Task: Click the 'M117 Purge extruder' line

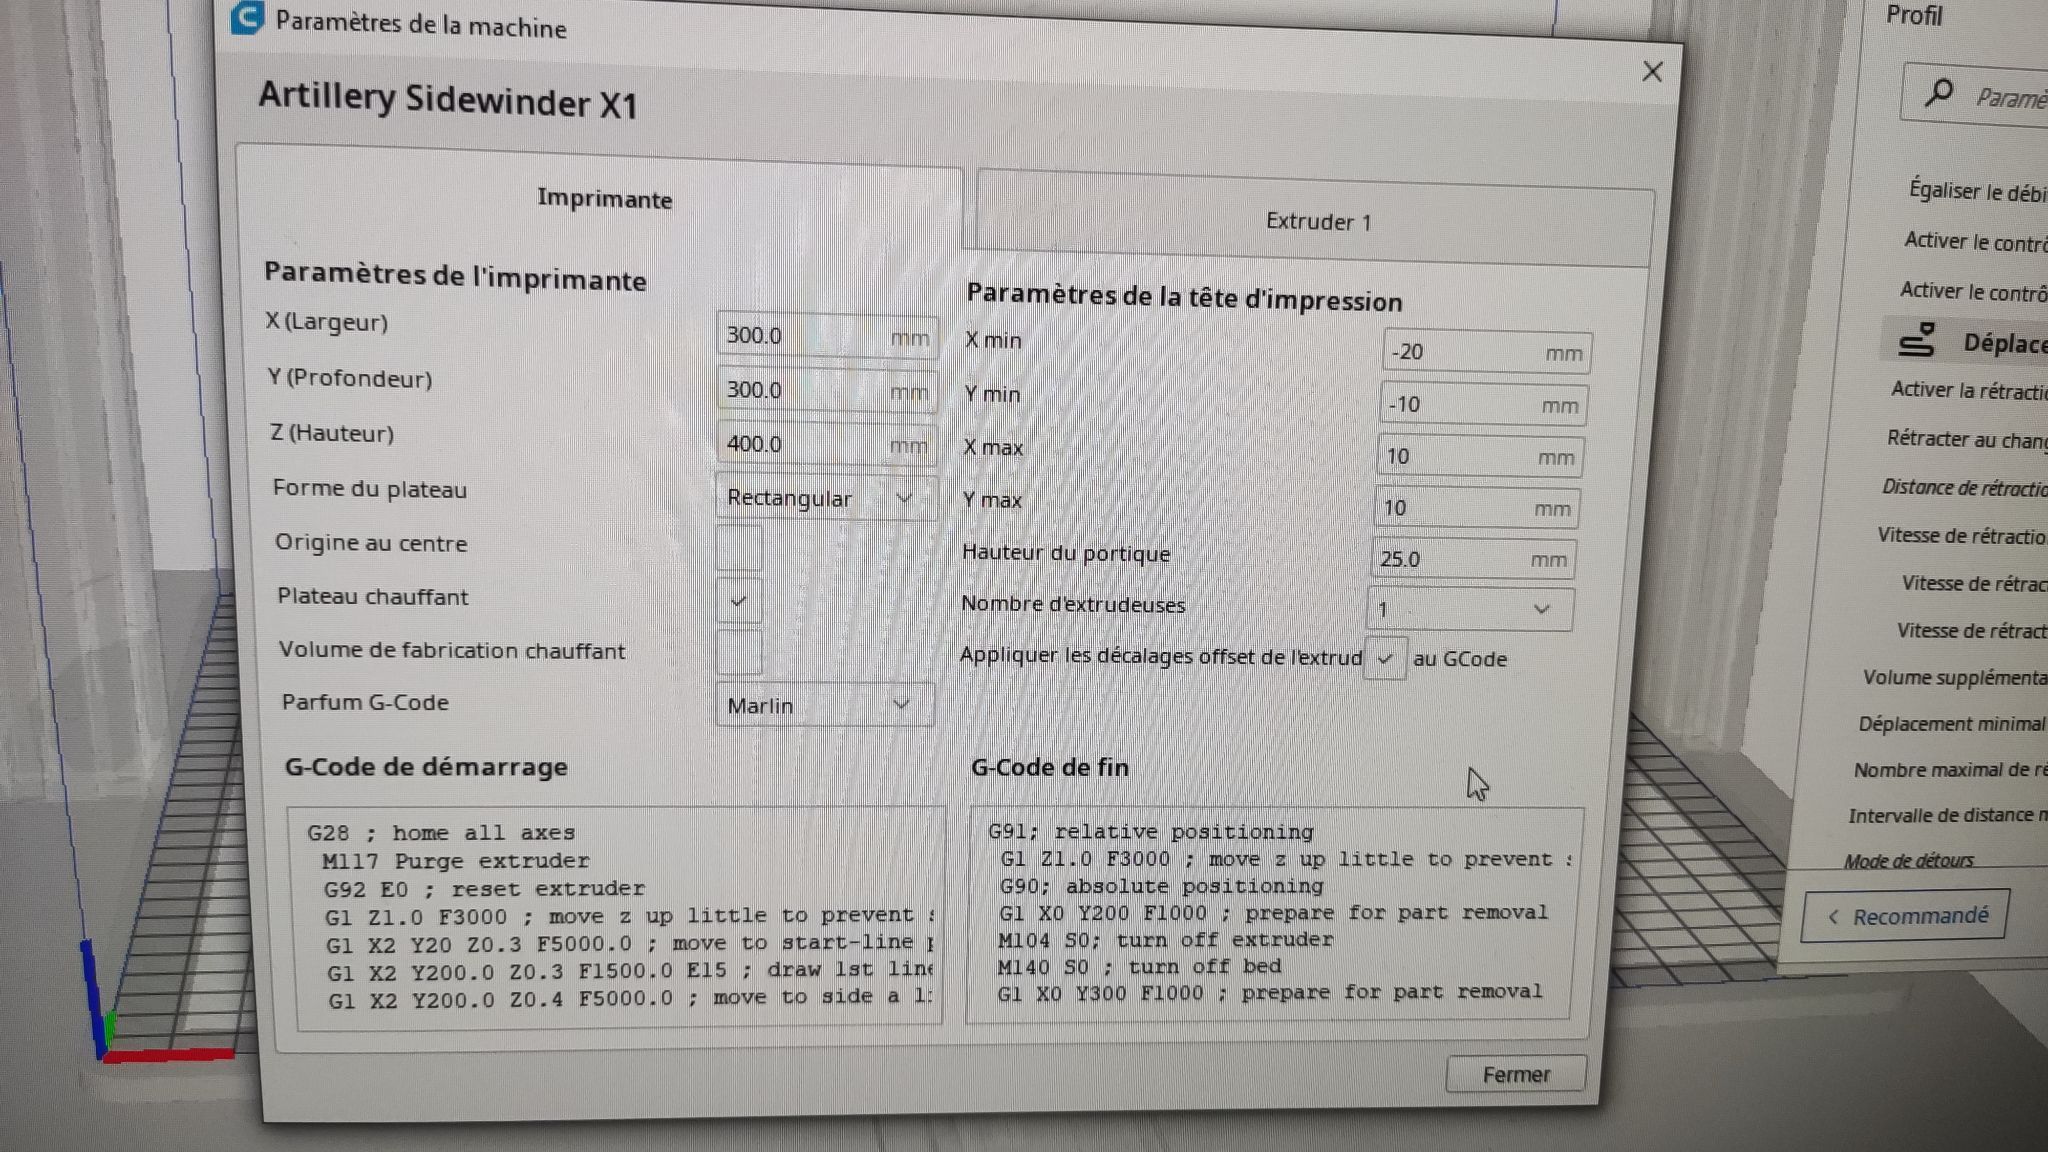Action: (456, 861)
